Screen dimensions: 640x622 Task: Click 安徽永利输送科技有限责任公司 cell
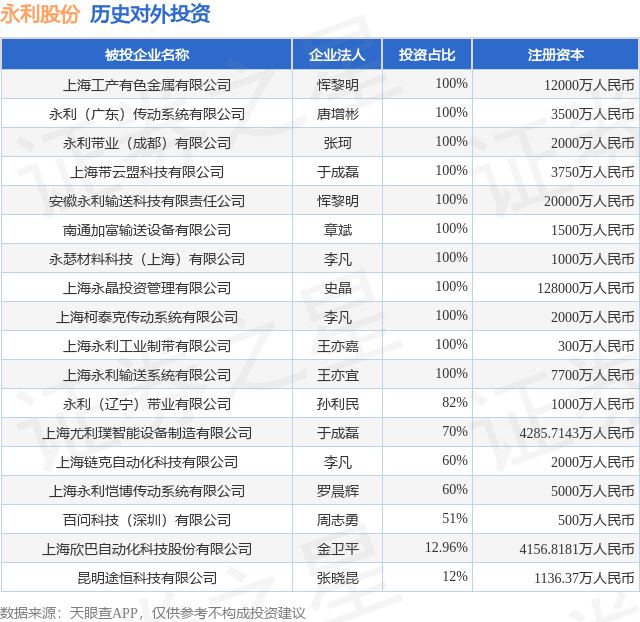click(x=147, y=201)
